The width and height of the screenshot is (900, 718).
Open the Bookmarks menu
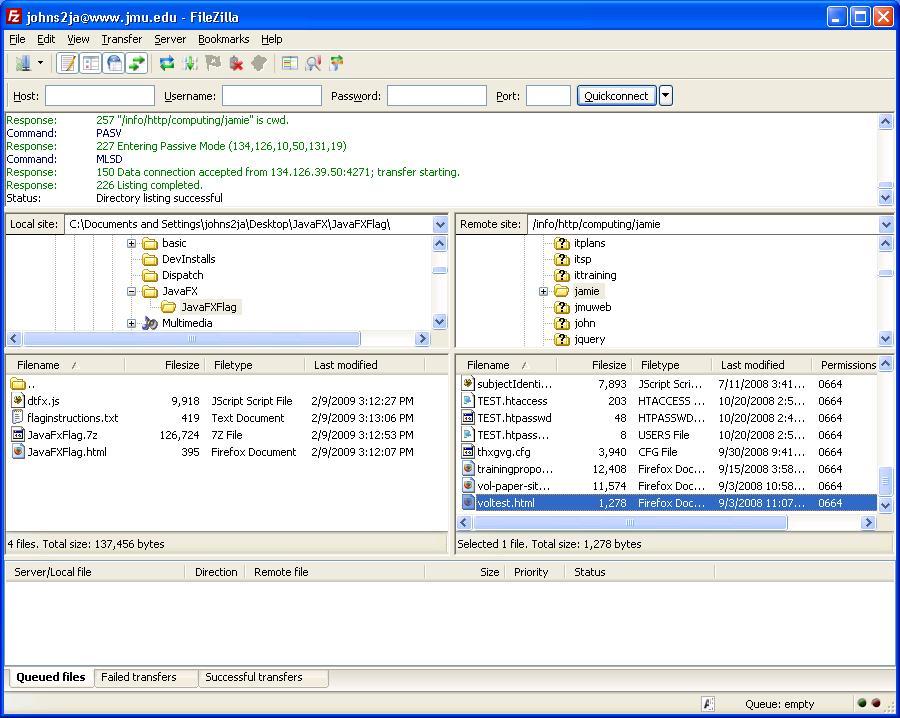(223, 39)
